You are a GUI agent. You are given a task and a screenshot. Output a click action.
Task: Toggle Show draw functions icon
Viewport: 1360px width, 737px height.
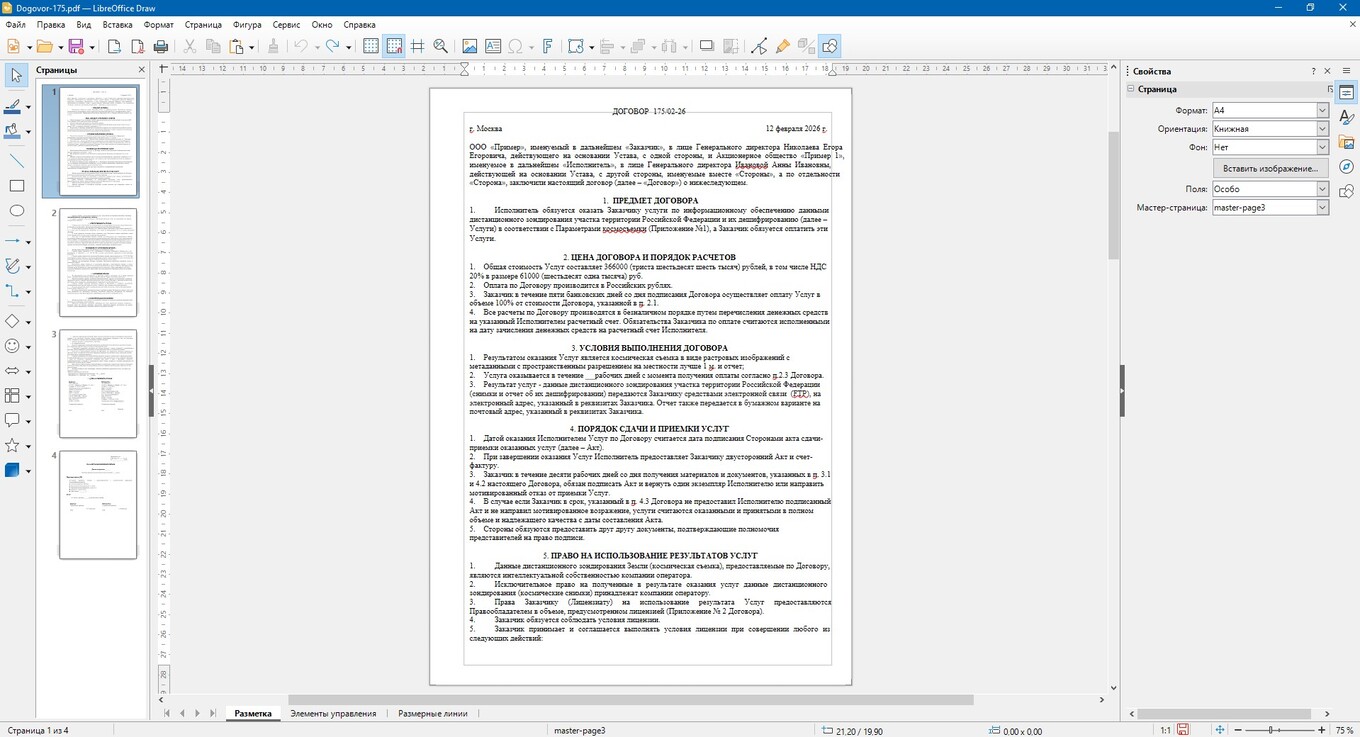830,46
